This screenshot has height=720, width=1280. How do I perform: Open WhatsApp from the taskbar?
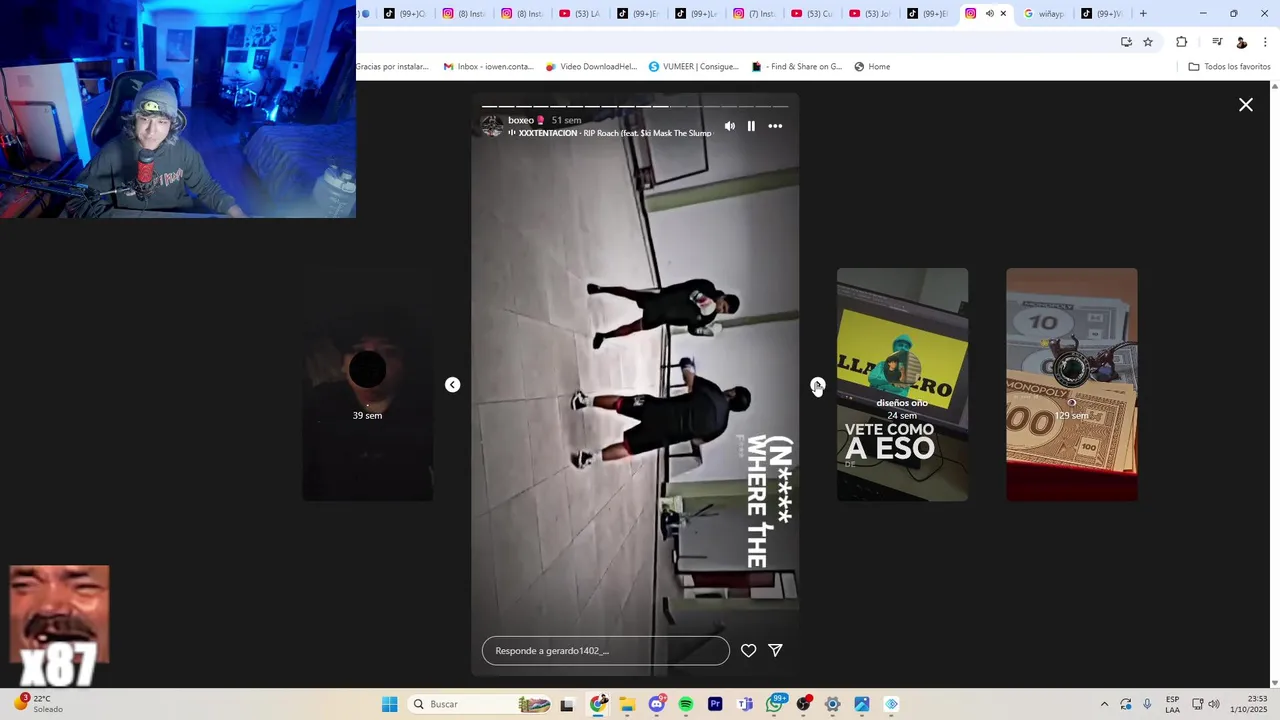(774, 704)
